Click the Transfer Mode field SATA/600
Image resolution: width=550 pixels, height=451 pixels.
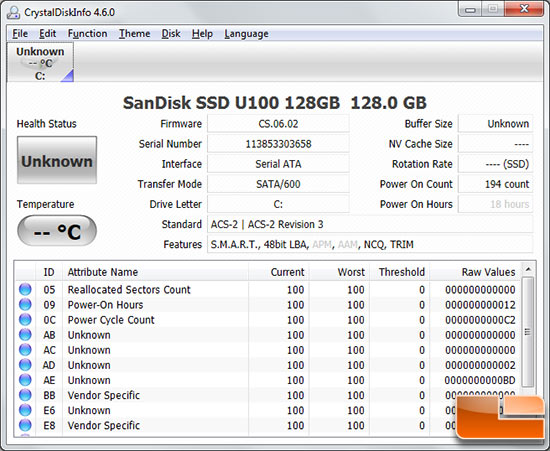[278, 184]
